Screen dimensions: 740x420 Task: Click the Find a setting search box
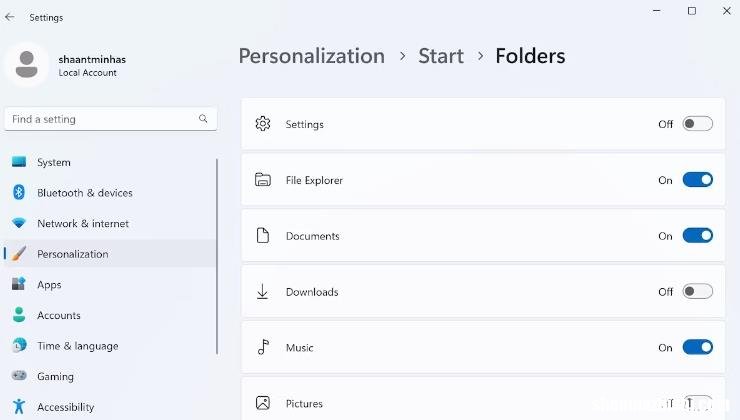[110, 119]
